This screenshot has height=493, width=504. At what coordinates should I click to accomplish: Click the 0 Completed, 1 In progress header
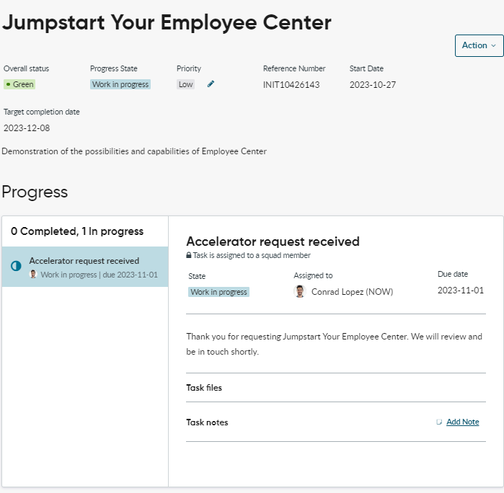(x=77, y=231)
